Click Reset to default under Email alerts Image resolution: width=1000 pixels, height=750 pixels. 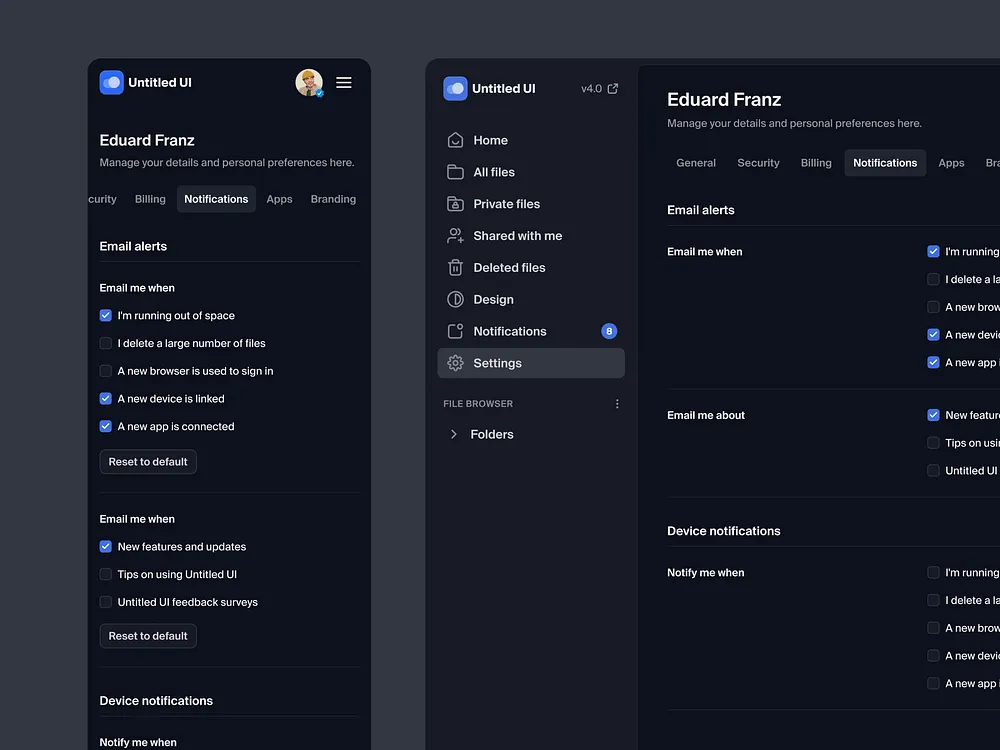point(147,462)
